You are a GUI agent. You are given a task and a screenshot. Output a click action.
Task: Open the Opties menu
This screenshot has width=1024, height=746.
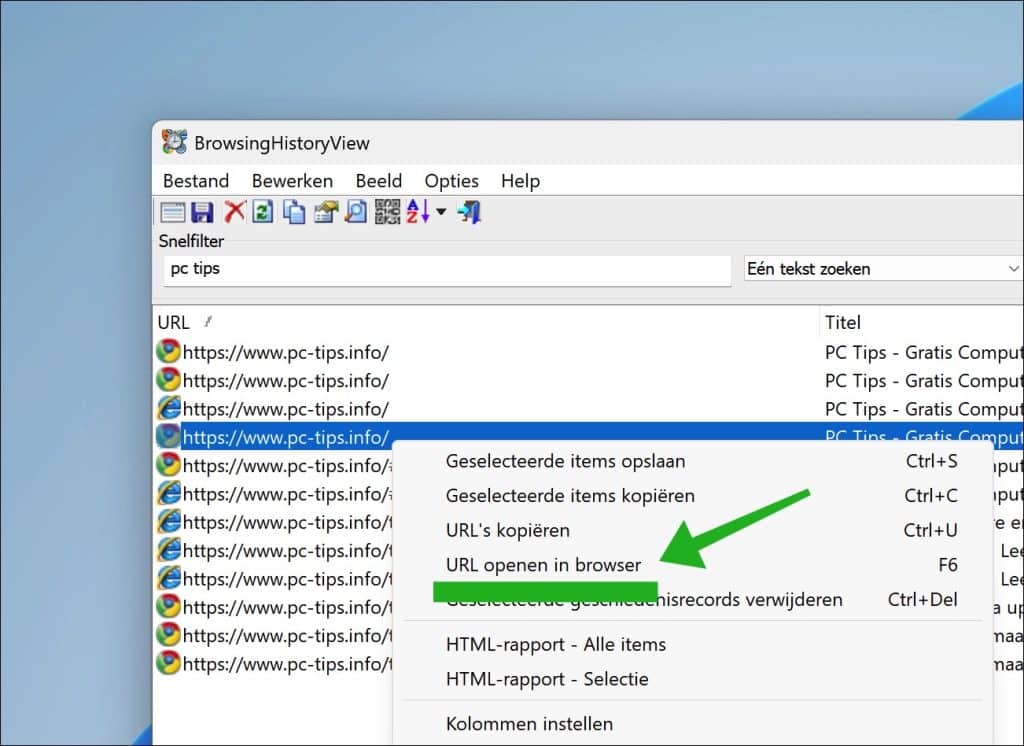pos(452,181)
